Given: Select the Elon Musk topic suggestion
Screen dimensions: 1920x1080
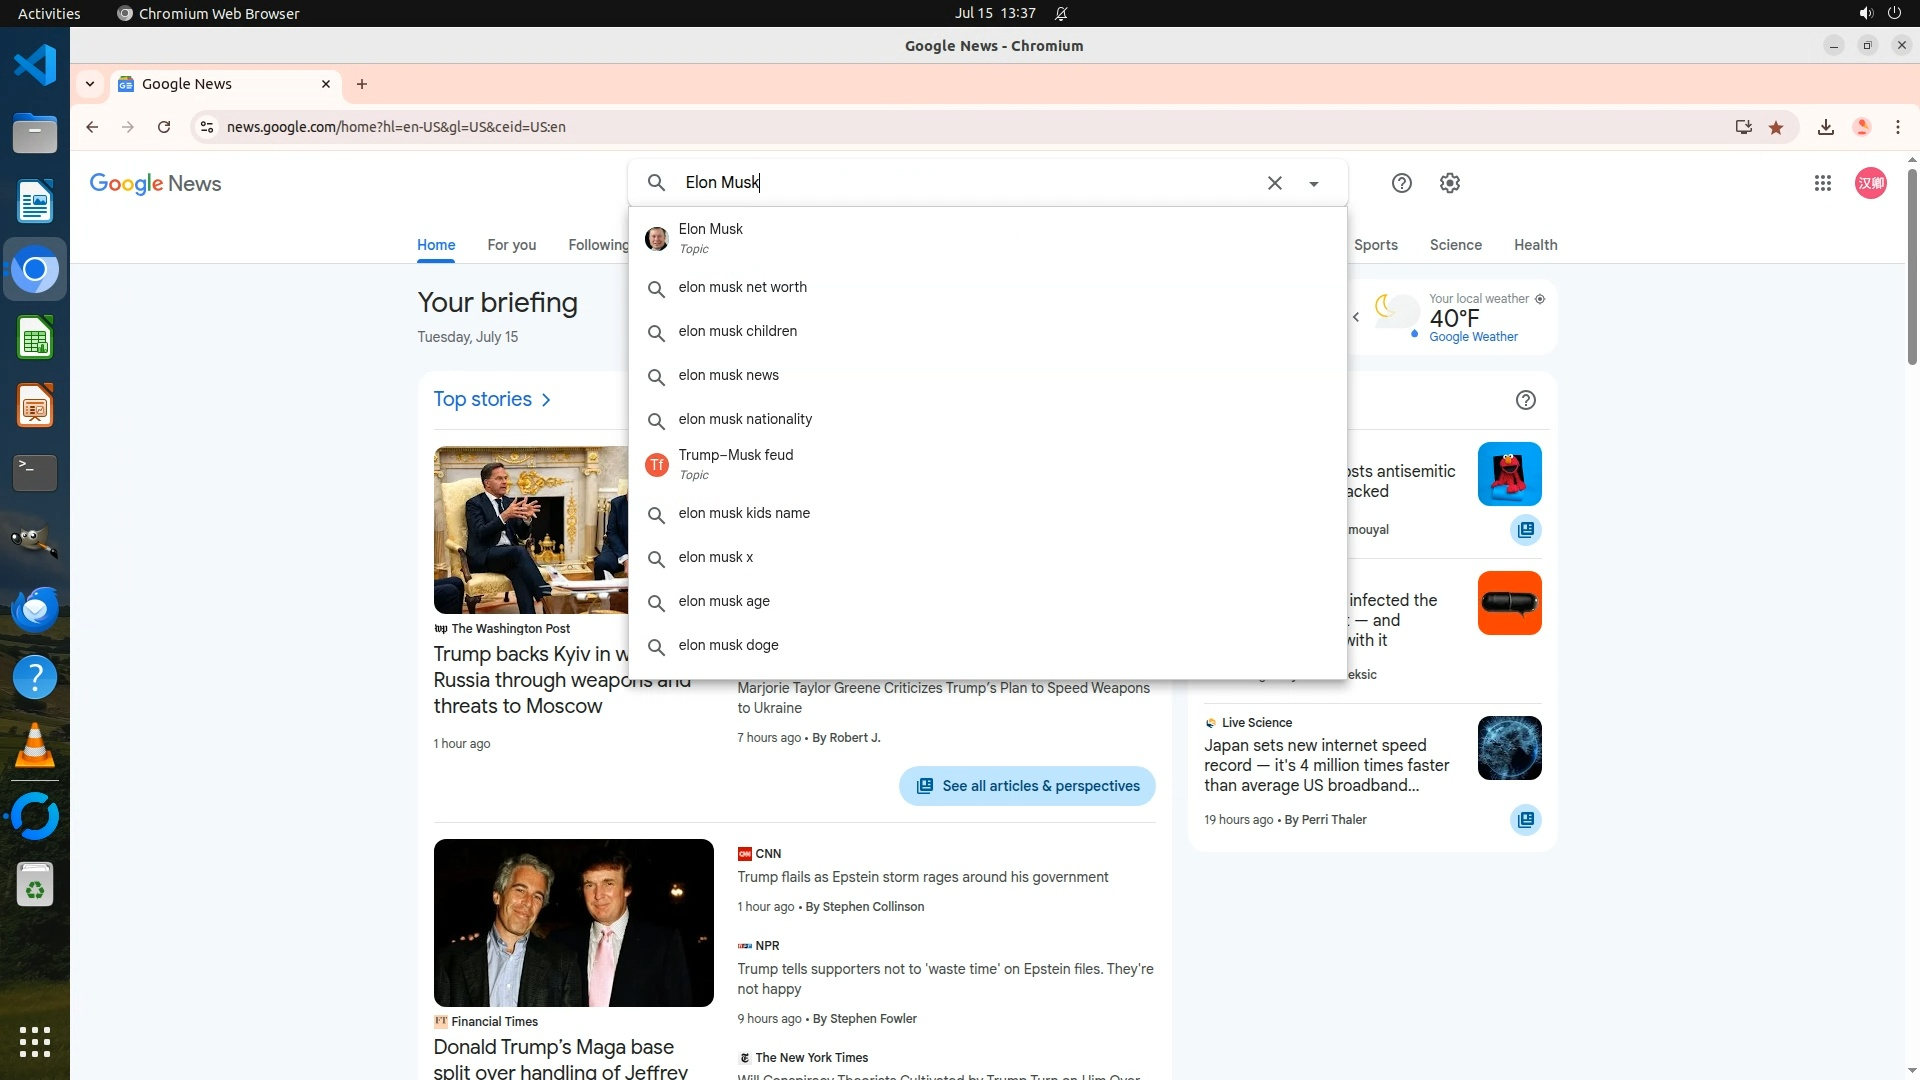Looking at the screenshot, I should pyautogui.click(x=710, y=238).
